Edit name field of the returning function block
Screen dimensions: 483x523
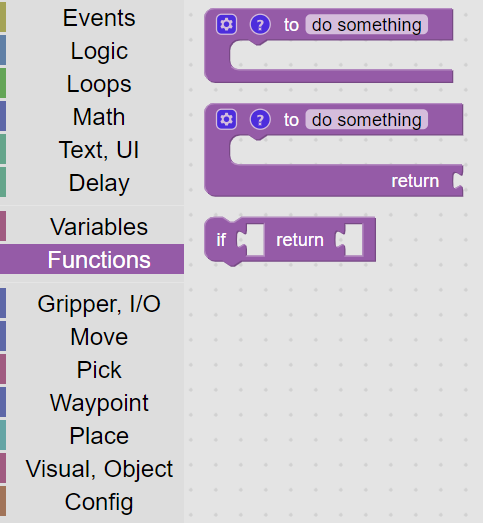(367, 119)
